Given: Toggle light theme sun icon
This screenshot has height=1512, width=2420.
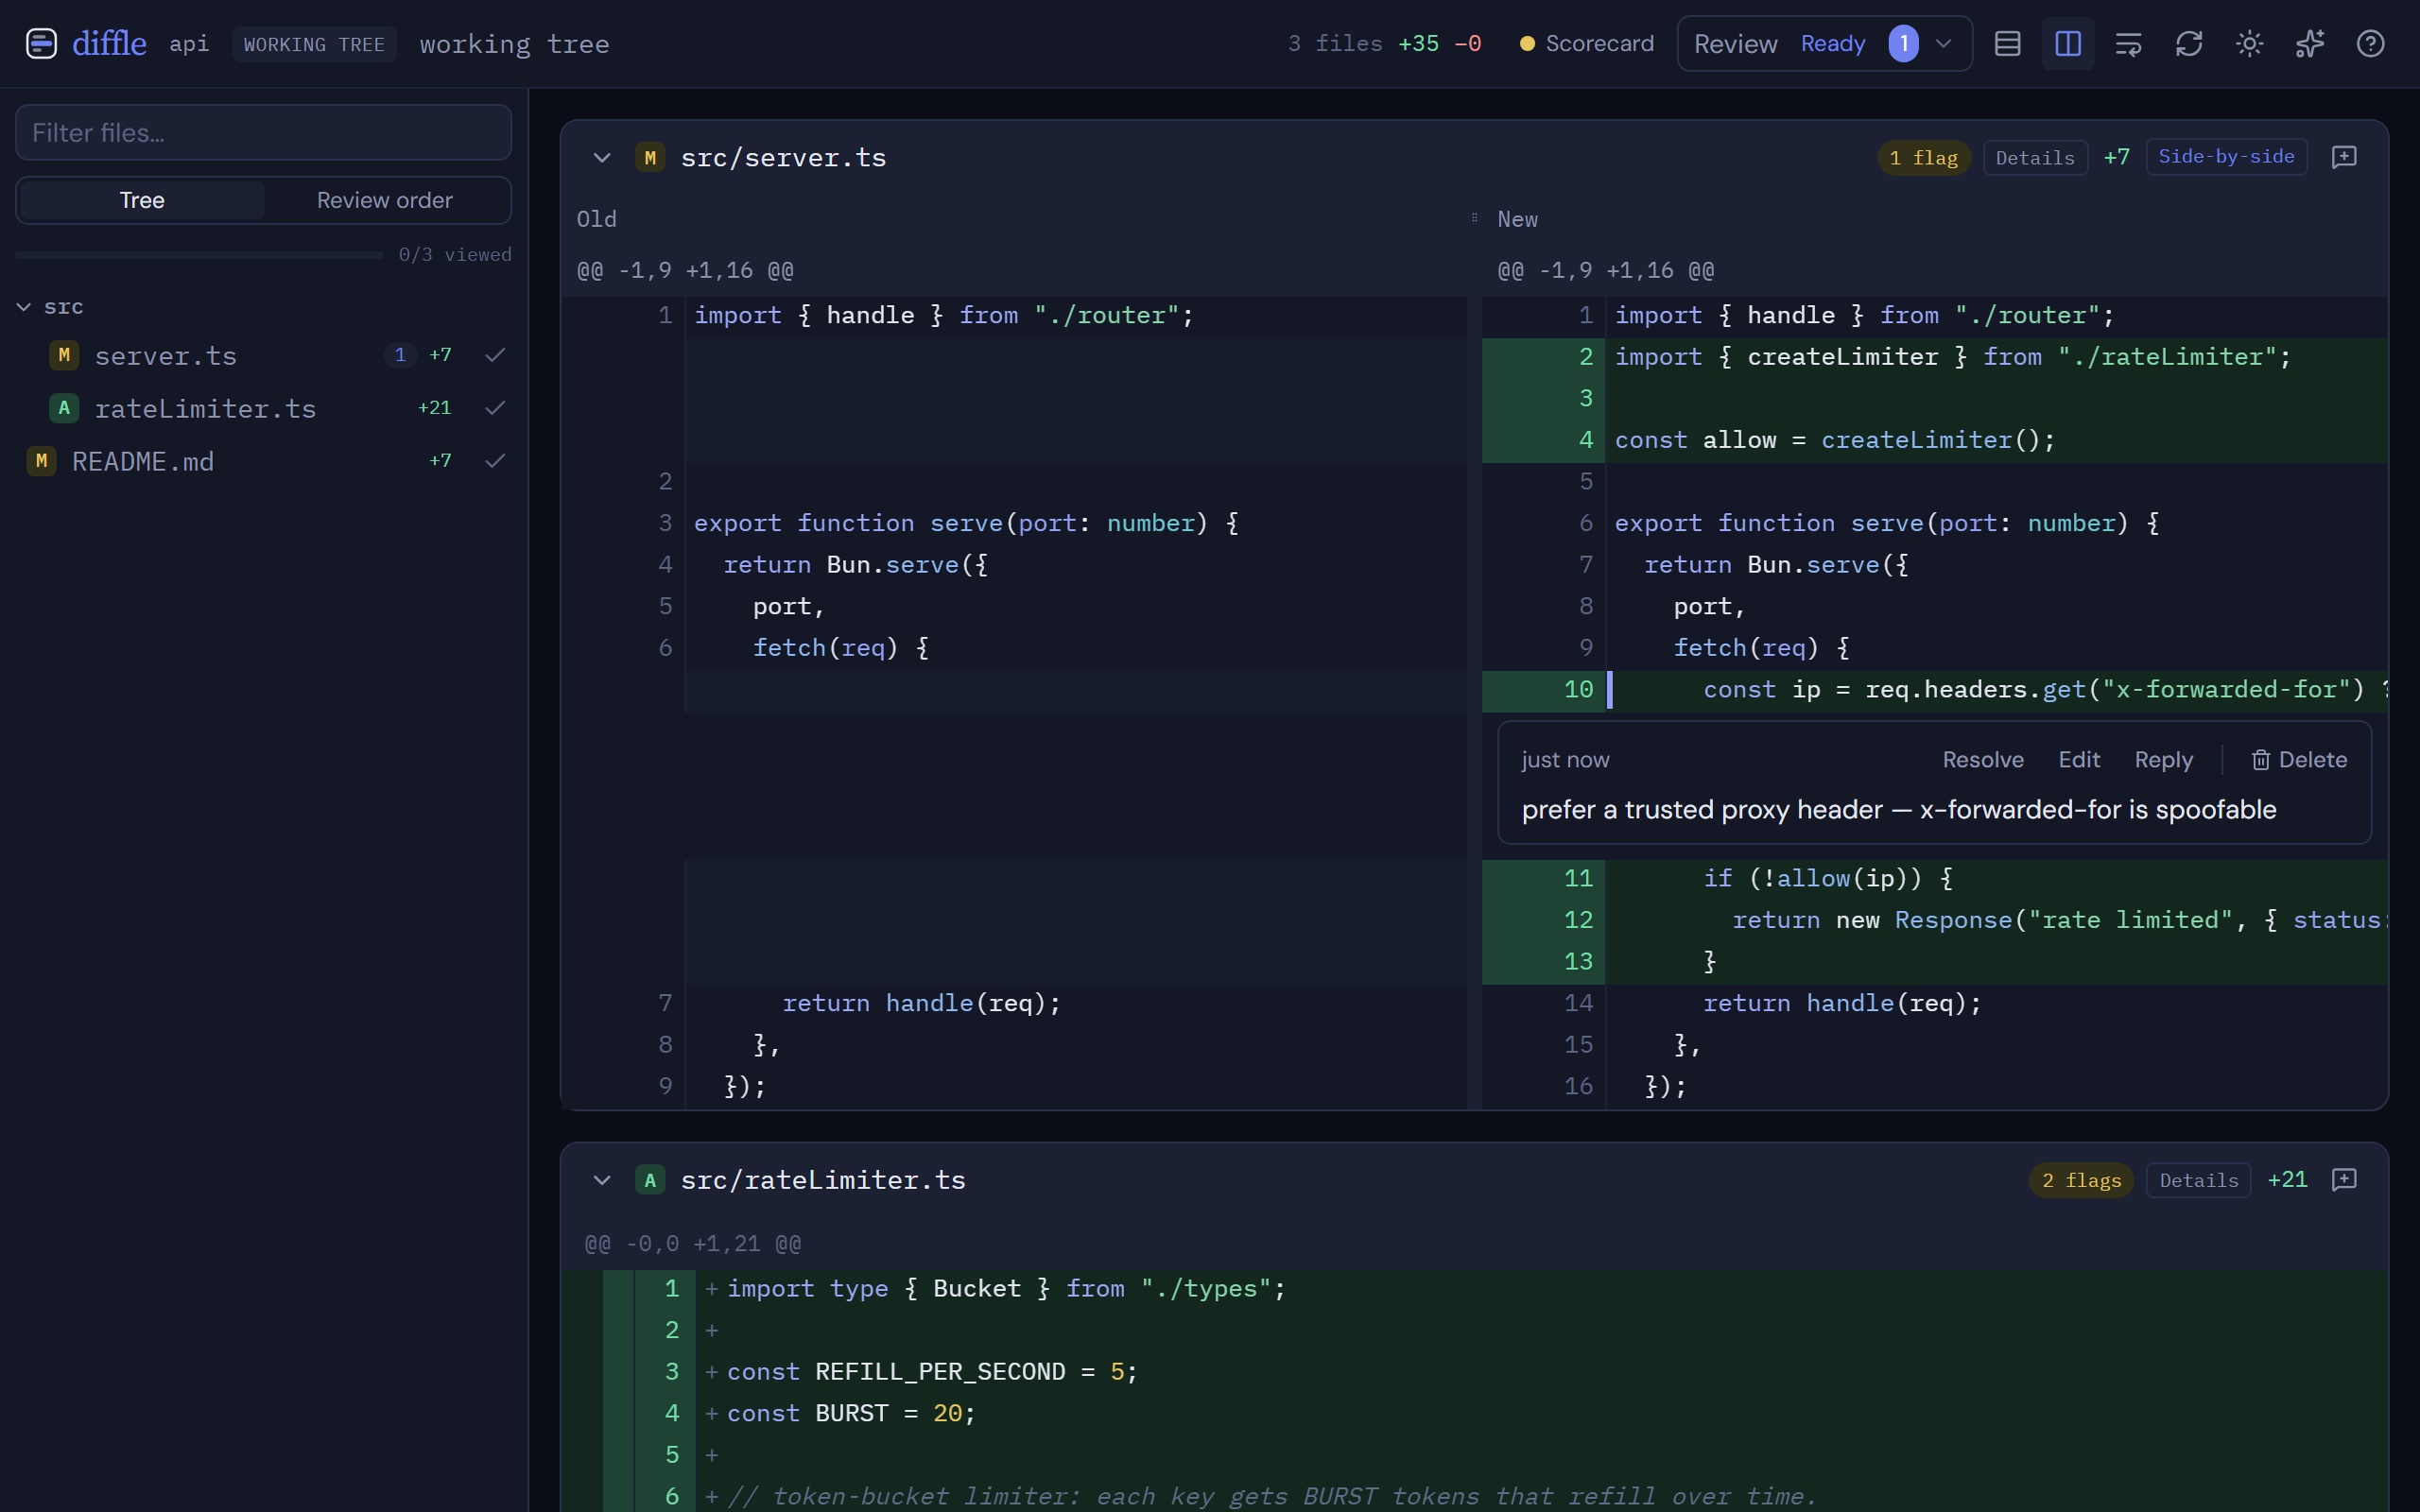Looking at the screenshot, I should coord(2249,44).
